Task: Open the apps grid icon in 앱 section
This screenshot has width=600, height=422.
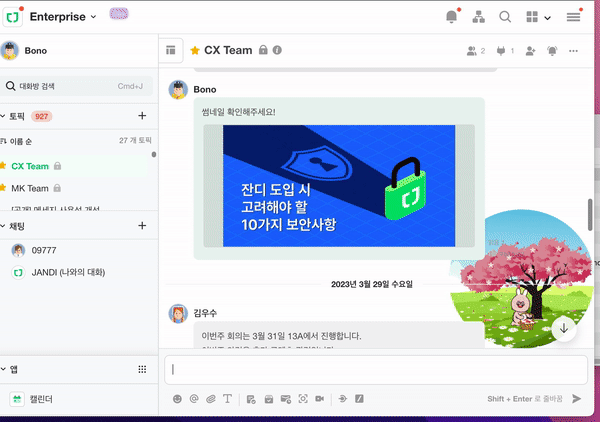Action: (142, 369)
